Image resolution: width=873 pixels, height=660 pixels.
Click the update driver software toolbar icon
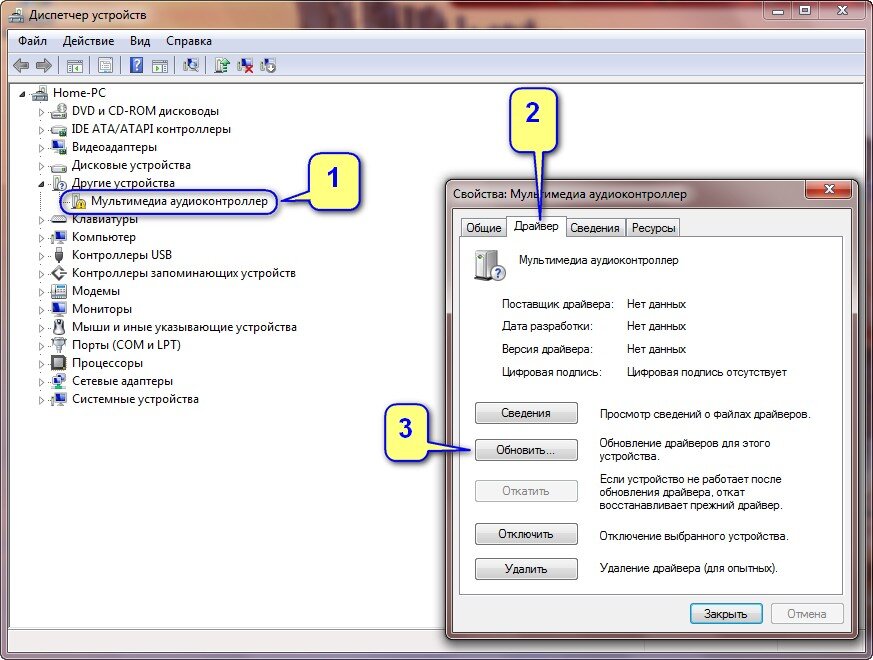point(222,66)
